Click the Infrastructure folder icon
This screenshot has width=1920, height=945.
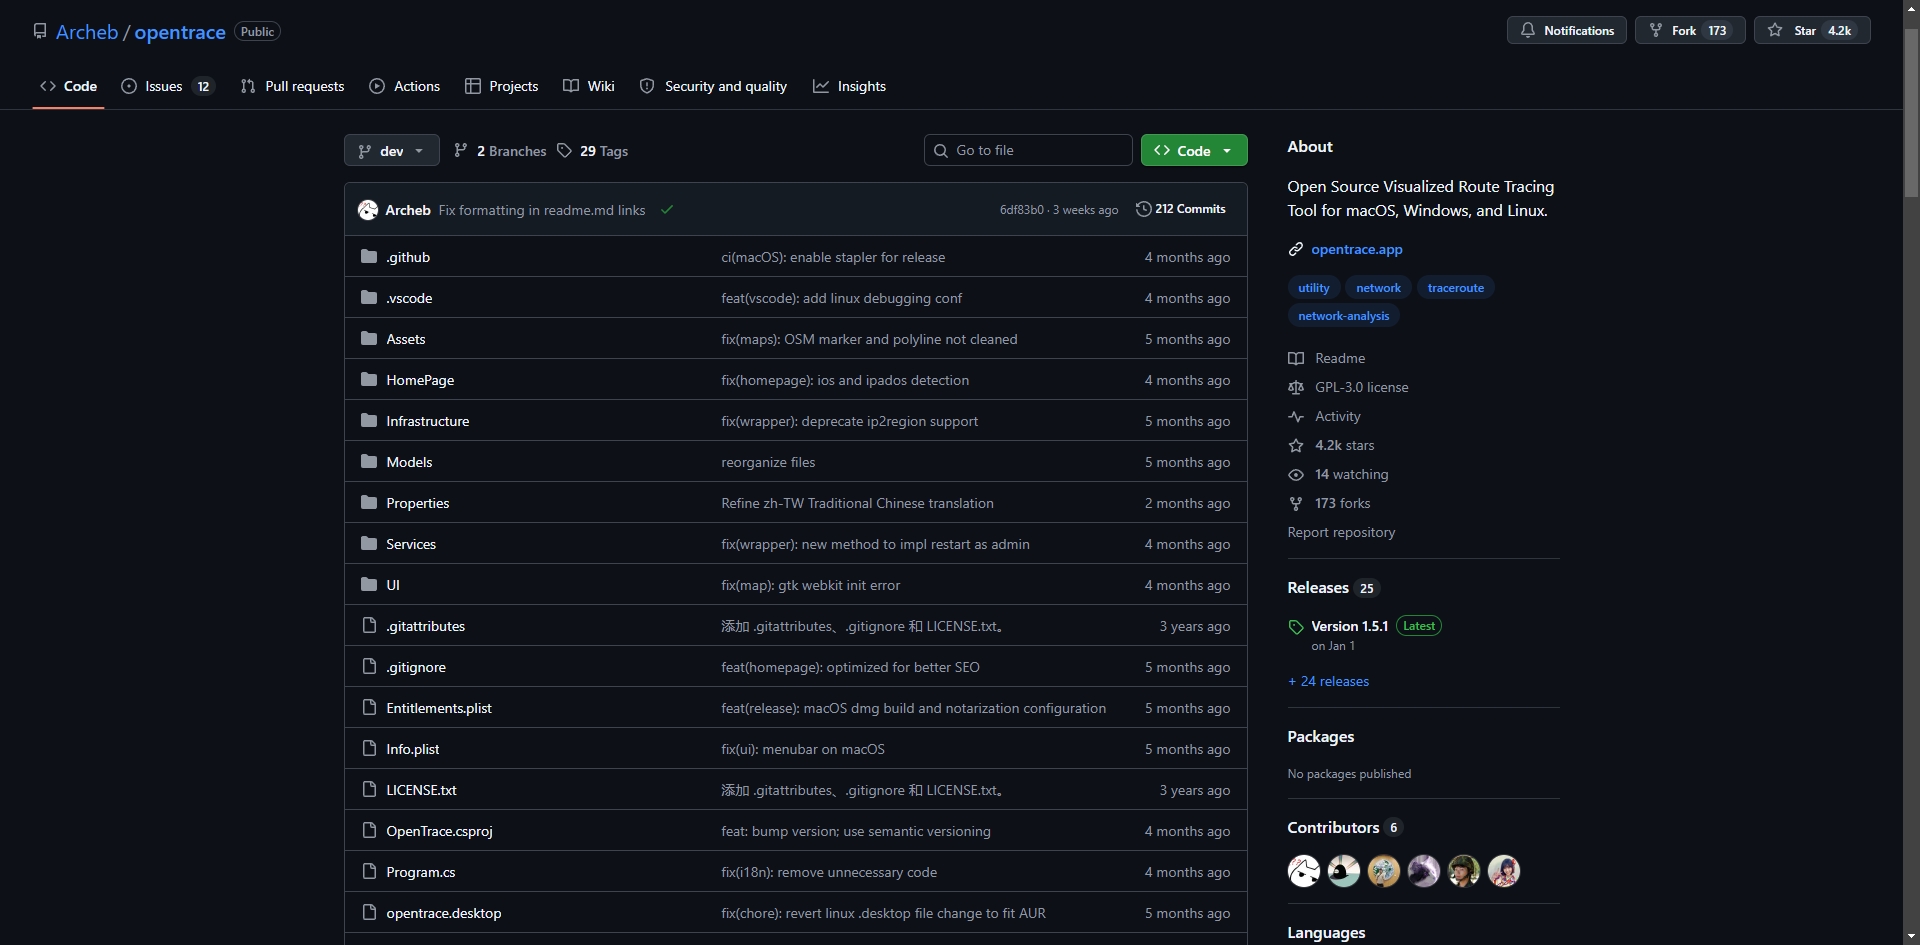coord(369,421)
